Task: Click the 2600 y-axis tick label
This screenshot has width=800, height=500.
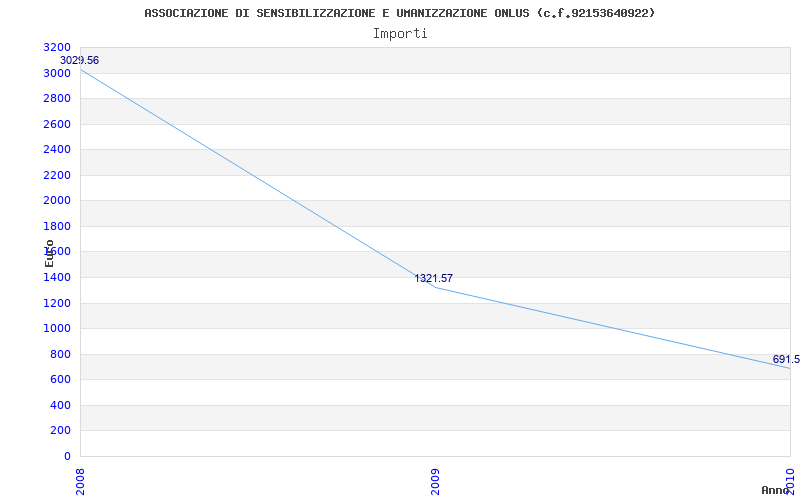Action: (x=57, y=124)
